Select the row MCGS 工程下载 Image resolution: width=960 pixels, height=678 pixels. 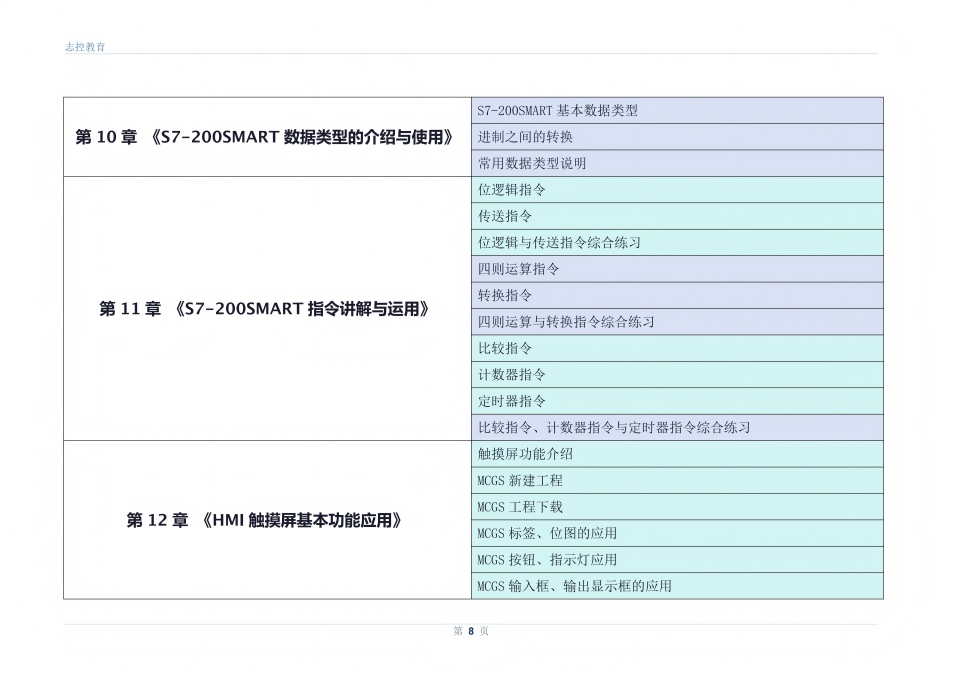(x=677, y=507)
